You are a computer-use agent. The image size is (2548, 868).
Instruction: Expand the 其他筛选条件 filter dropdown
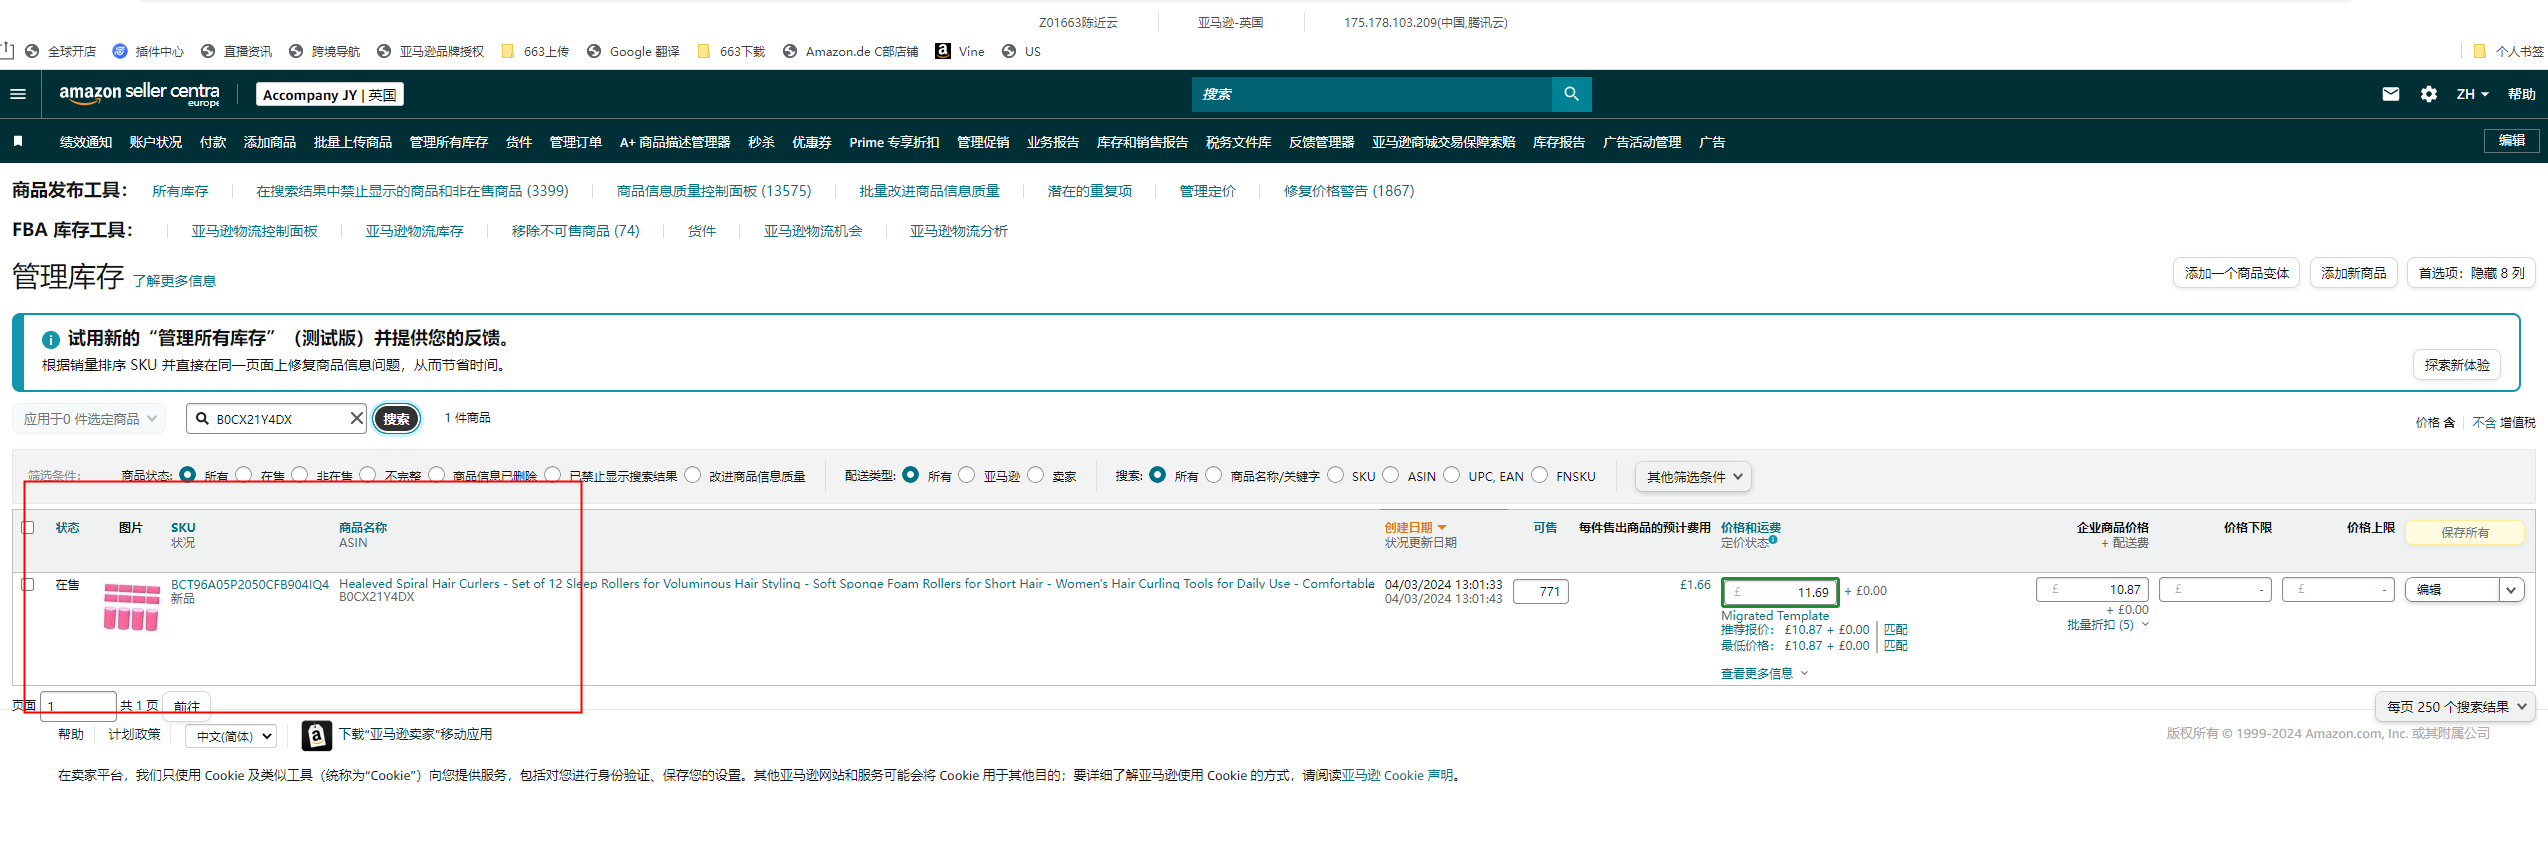tap(1693, 477)
